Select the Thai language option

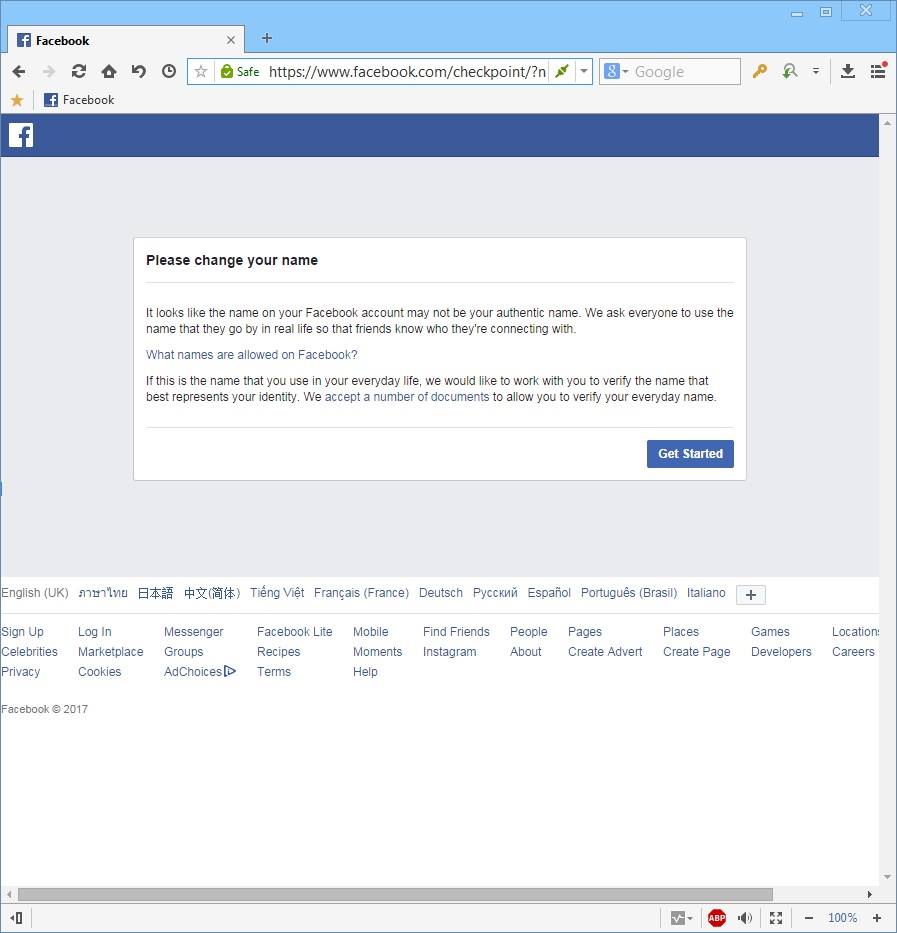coord(103,593)
